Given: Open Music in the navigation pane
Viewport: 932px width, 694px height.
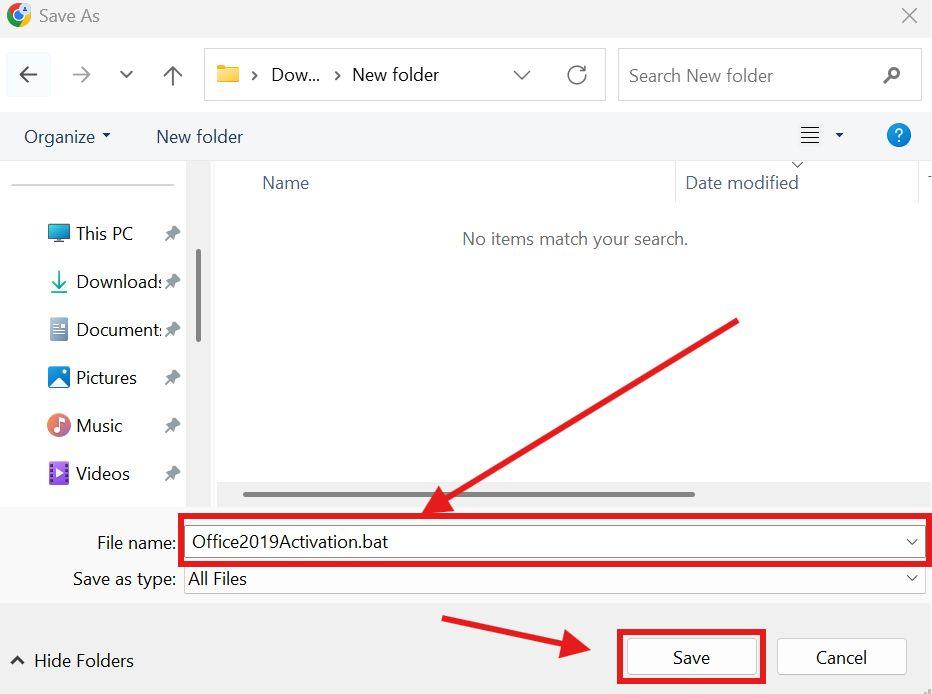Looking at the screenshot, I should (85, 426).
